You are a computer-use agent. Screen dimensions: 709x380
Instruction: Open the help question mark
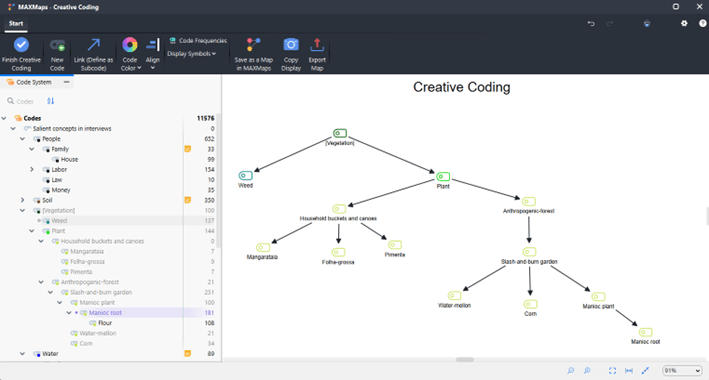coord(703,23)
